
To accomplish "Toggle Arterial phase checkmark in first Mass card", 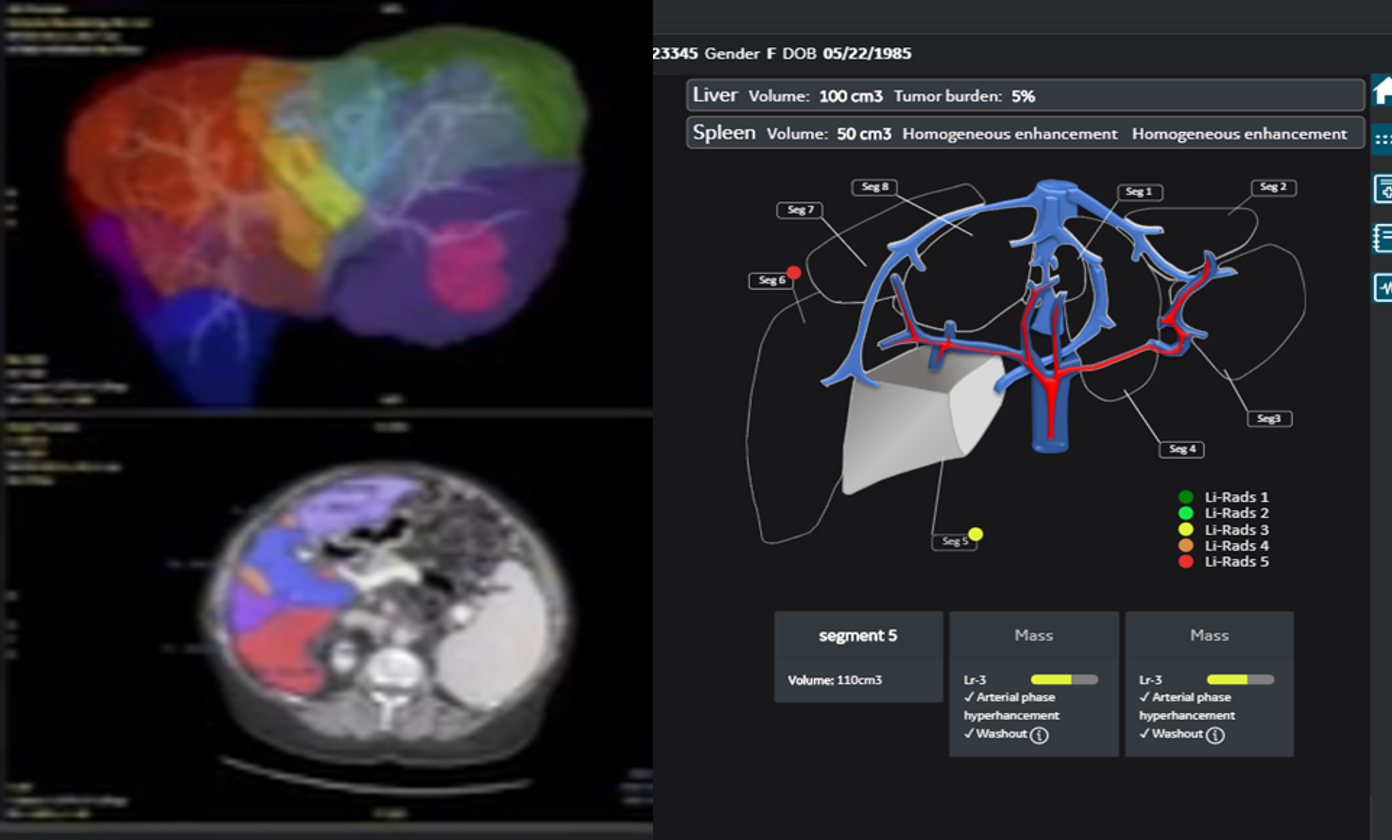I will 969,697.
